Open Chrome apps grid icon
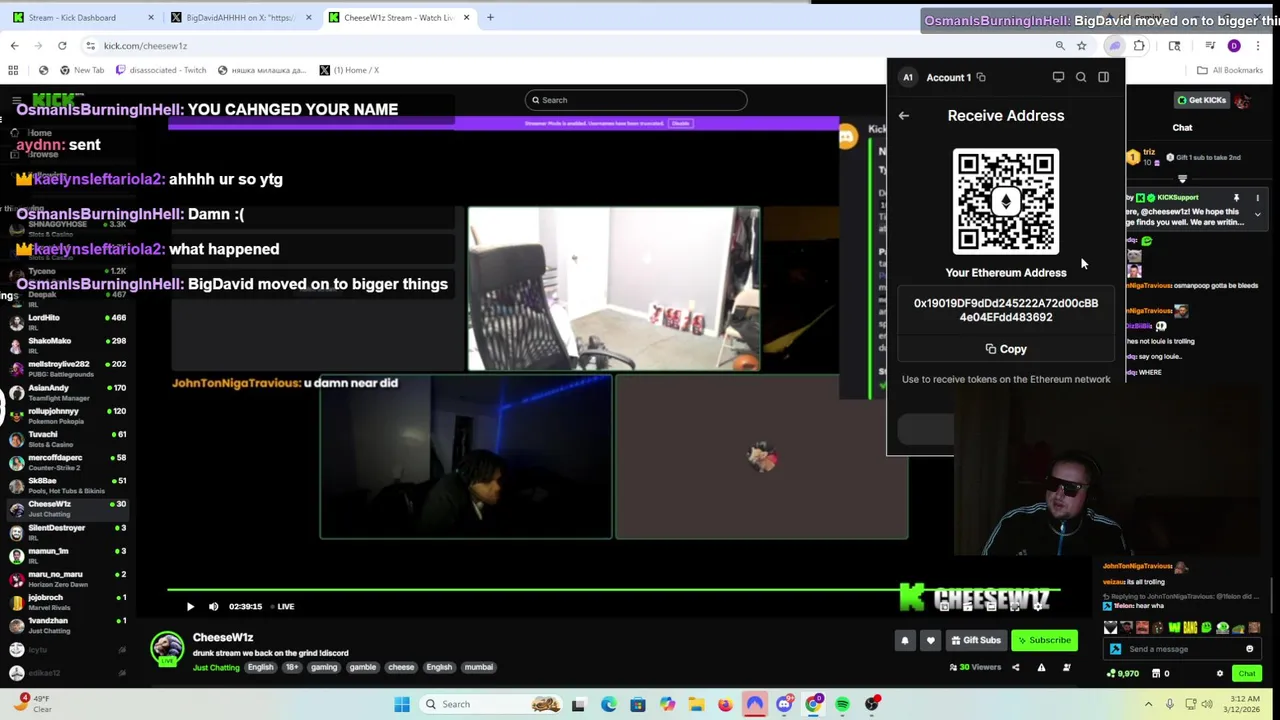Image resolution: width=1280 pixels, height=720 pixels. [x=13, y=70]
